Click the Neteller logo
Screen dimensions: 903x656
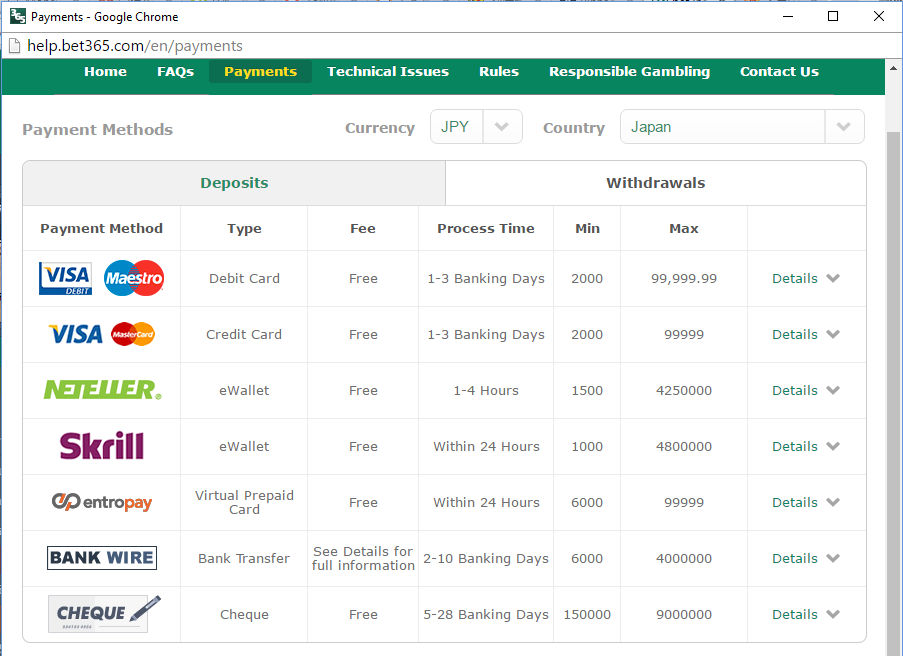[102, 390]
